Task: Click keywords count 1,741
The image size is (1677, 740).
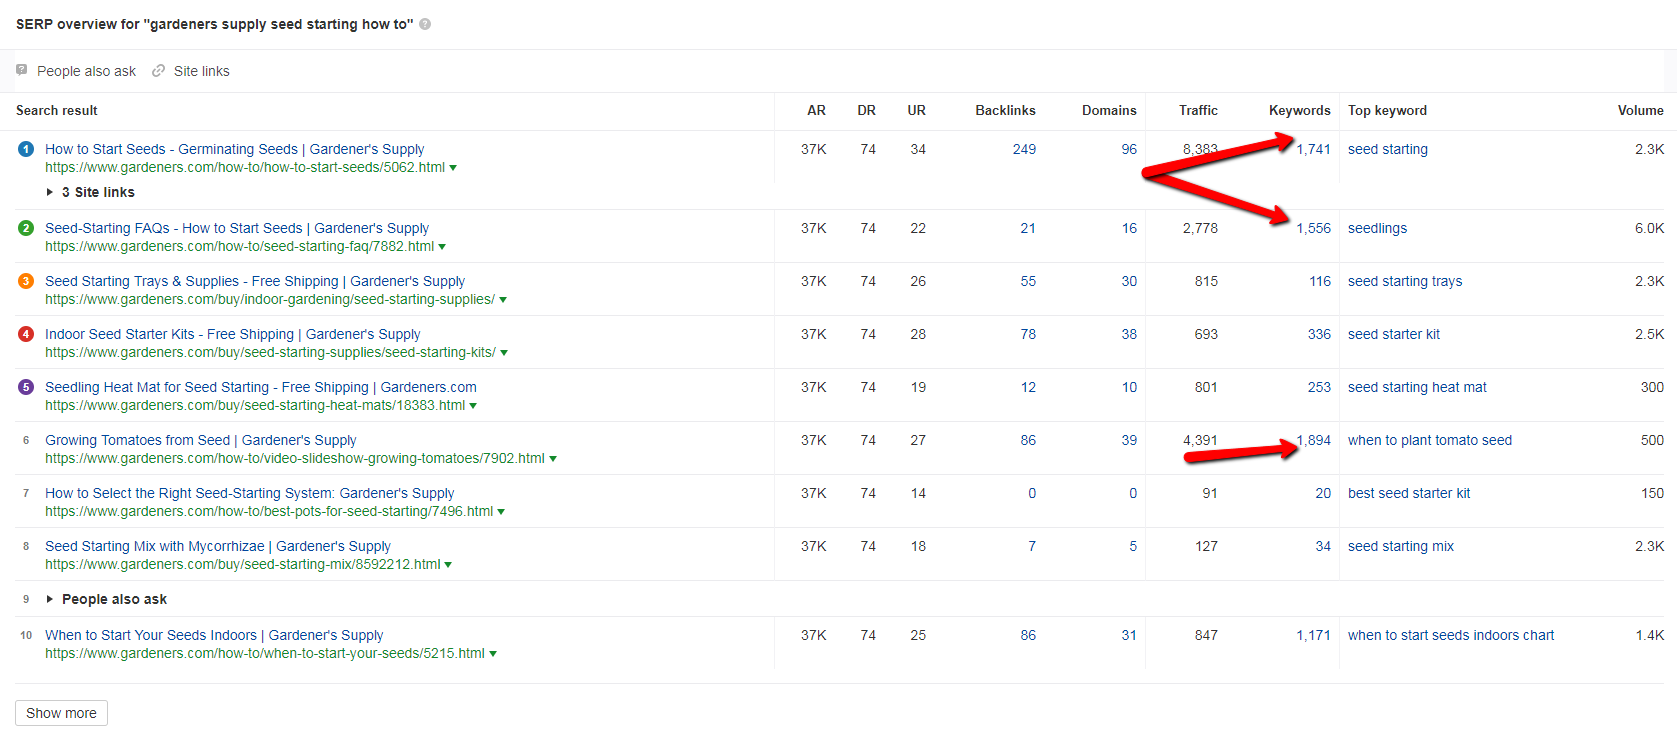Action: pos(1313,149)
